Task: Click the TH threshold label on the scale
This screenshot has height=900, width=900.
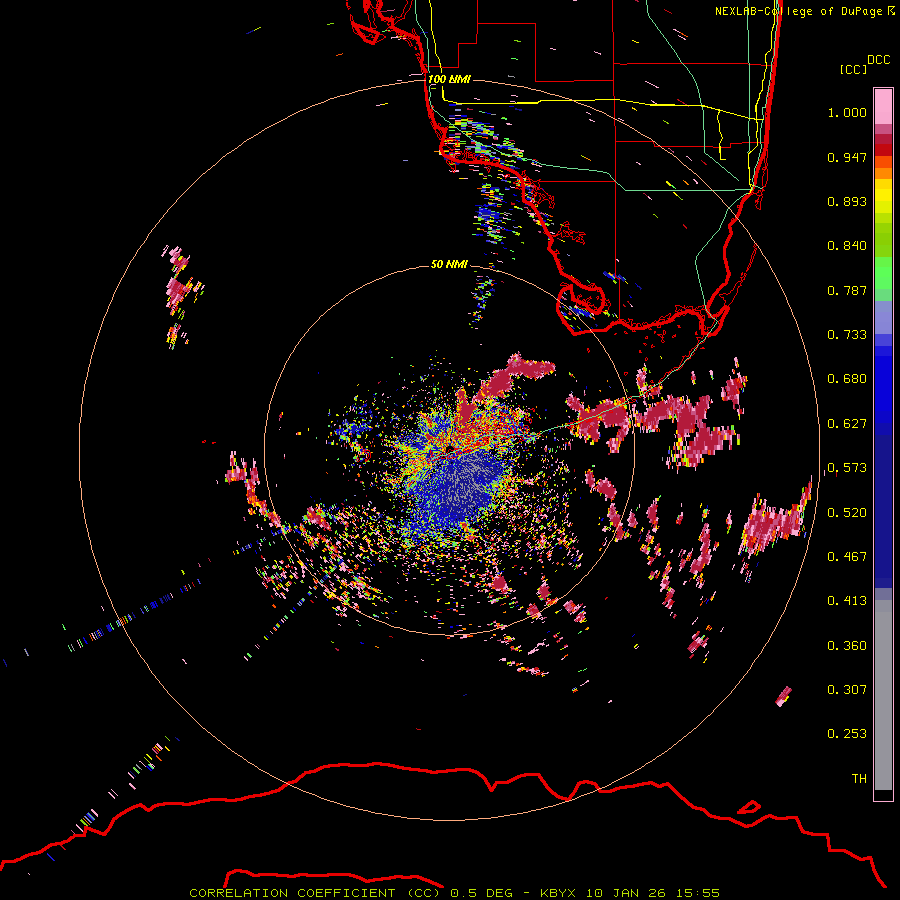Action: click(859, 779)
